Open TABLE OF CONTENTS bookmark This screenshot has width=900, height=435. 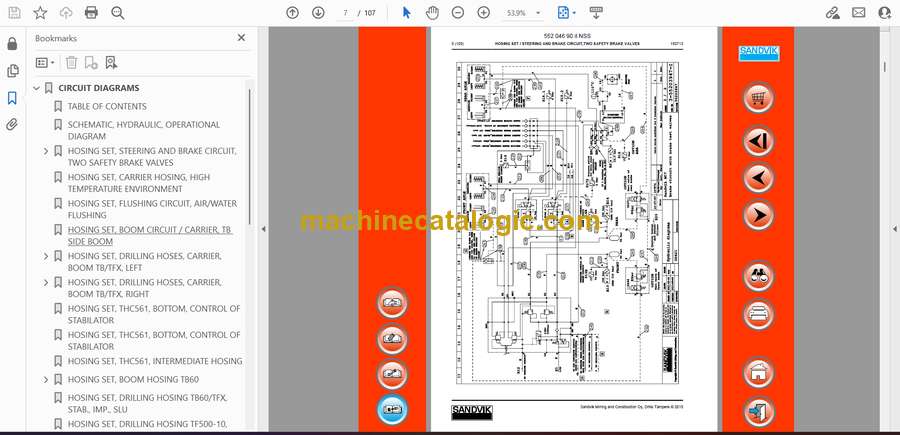tap(107, 106)
